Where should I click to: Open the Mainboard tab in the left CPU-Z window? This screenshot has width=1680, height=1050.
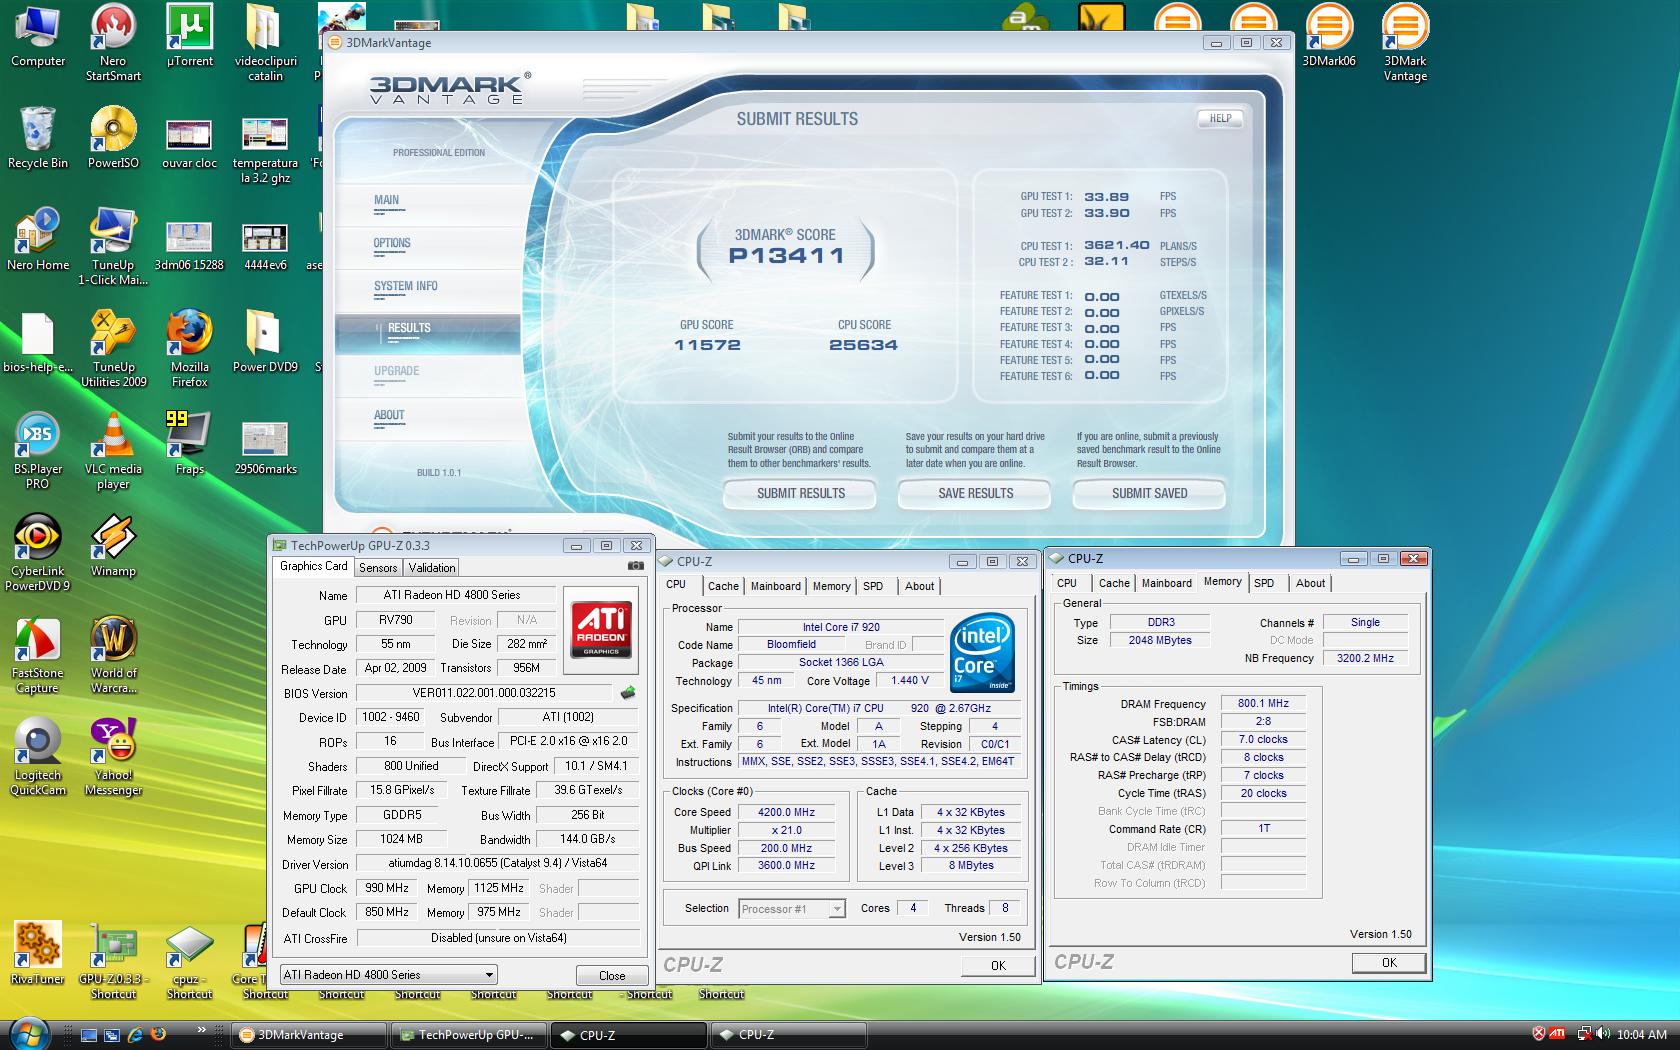[776, 587]
